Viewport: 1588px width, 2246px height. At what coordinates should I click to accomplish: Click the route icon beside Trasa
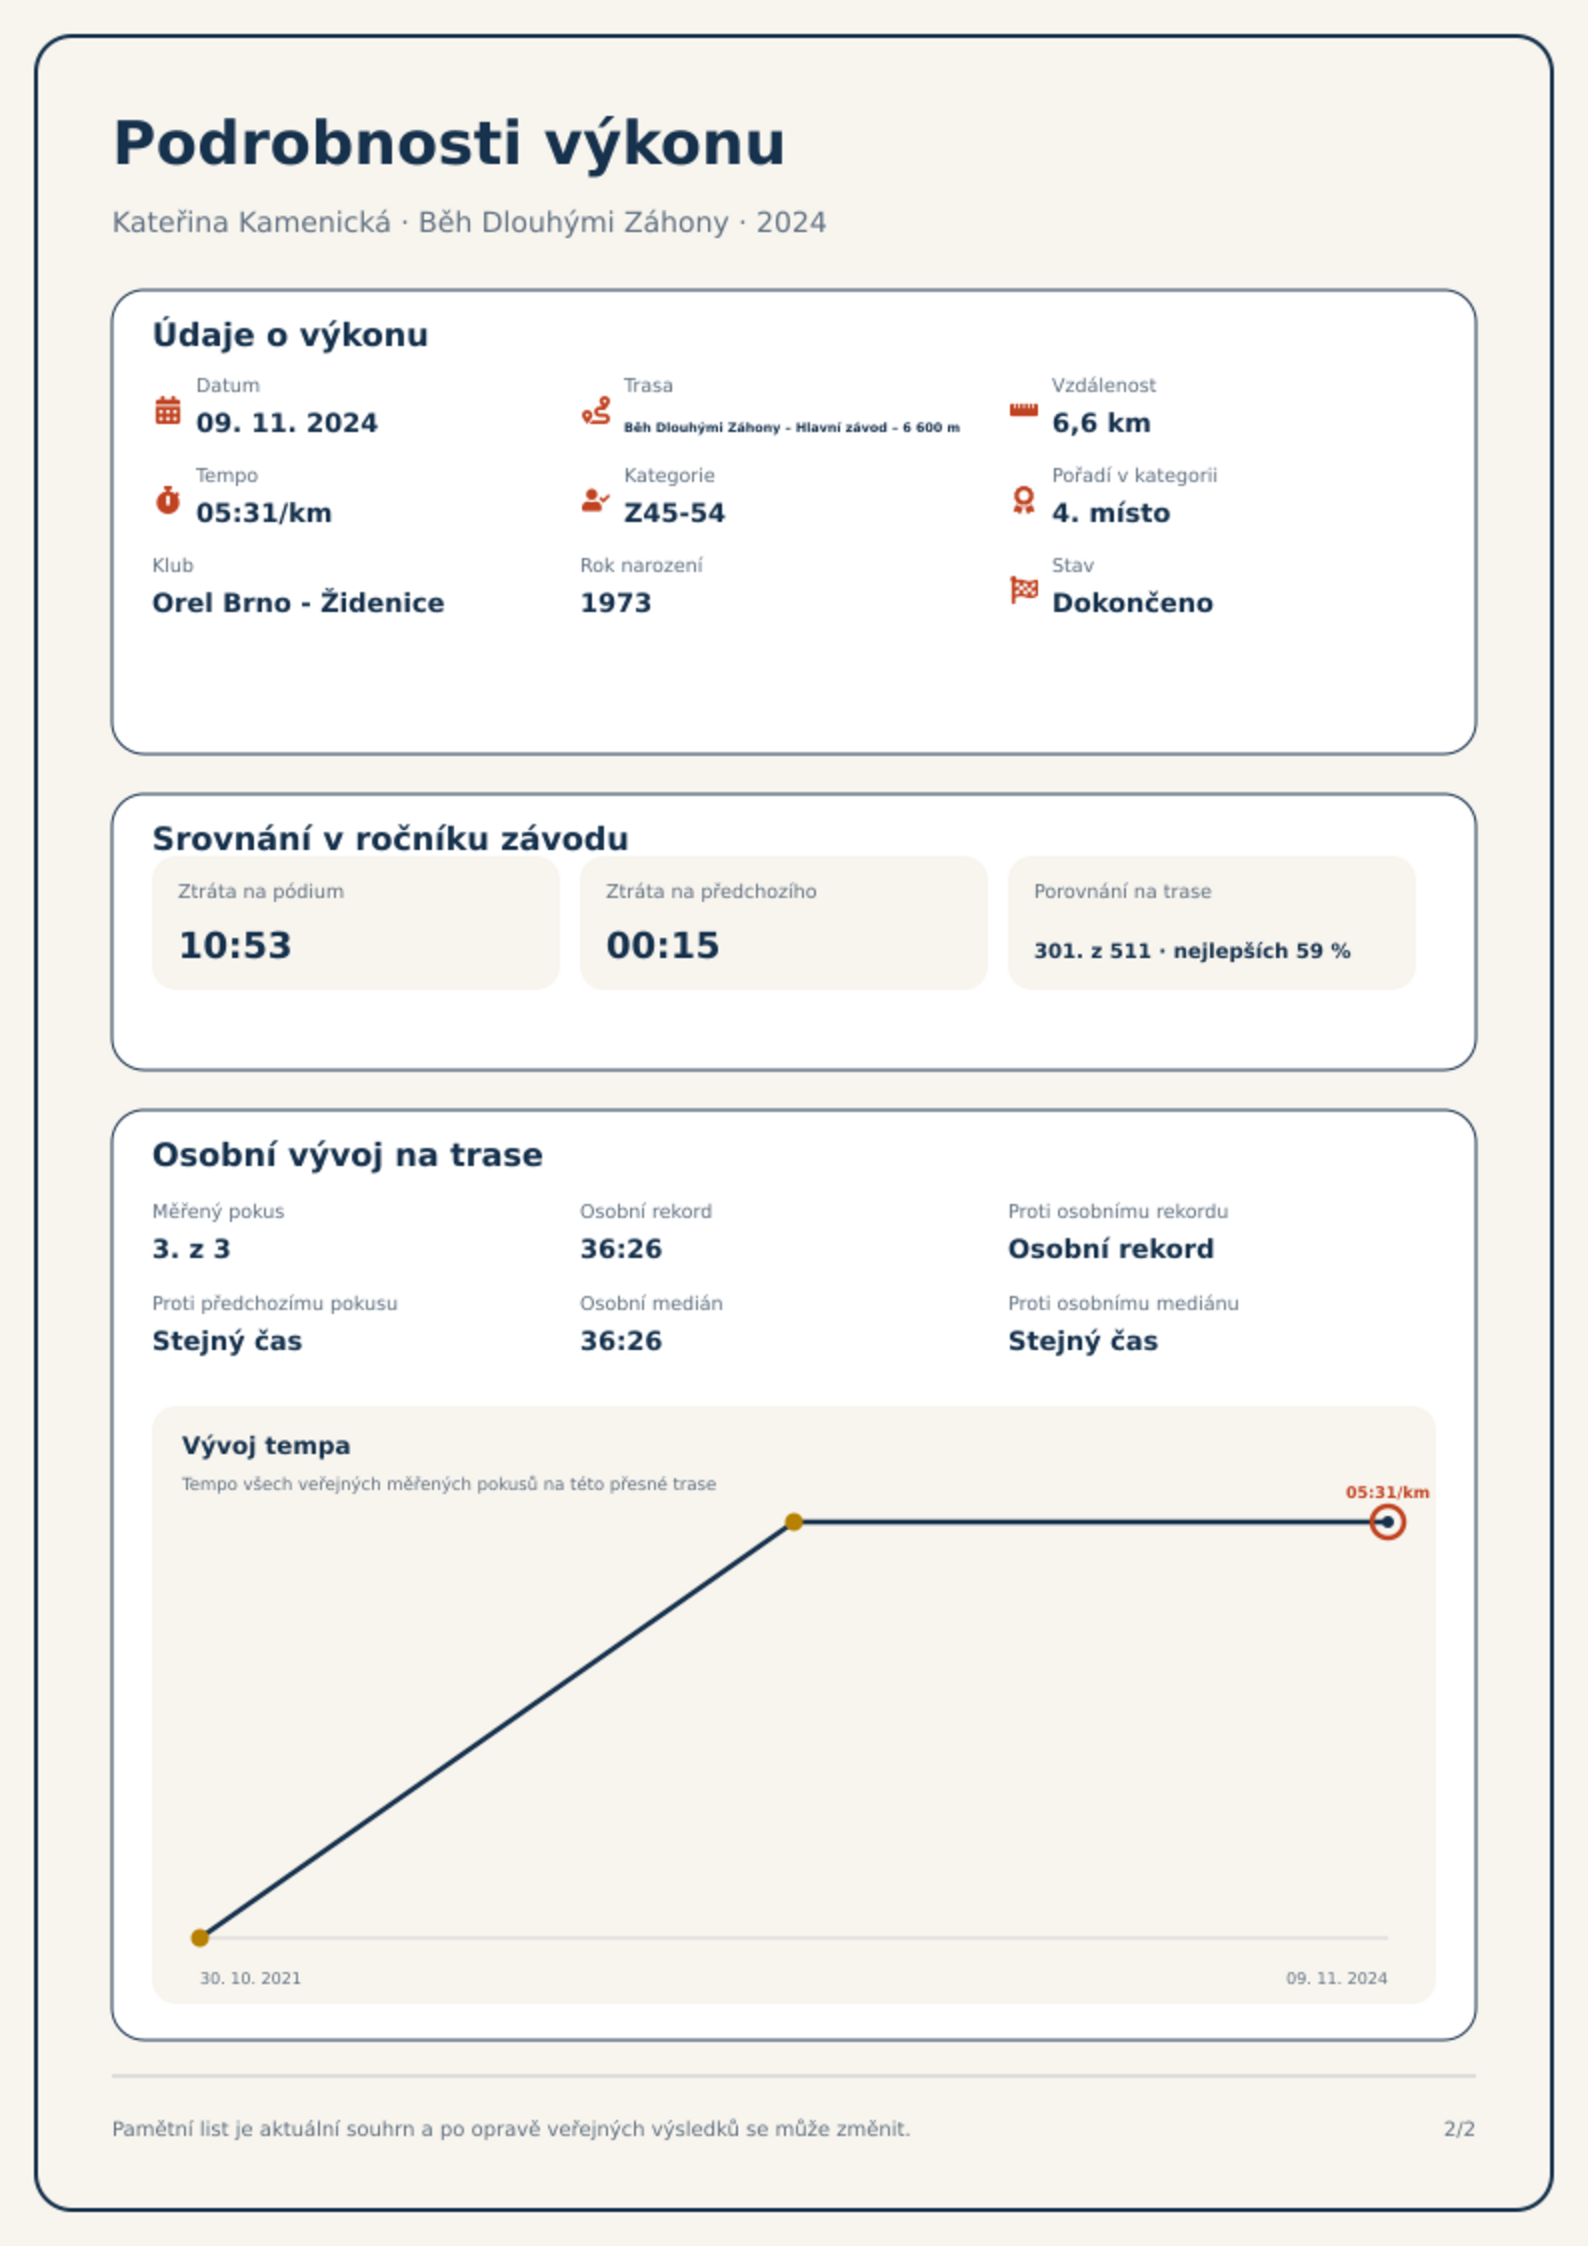pyautogui.click(x=596, y=410)
